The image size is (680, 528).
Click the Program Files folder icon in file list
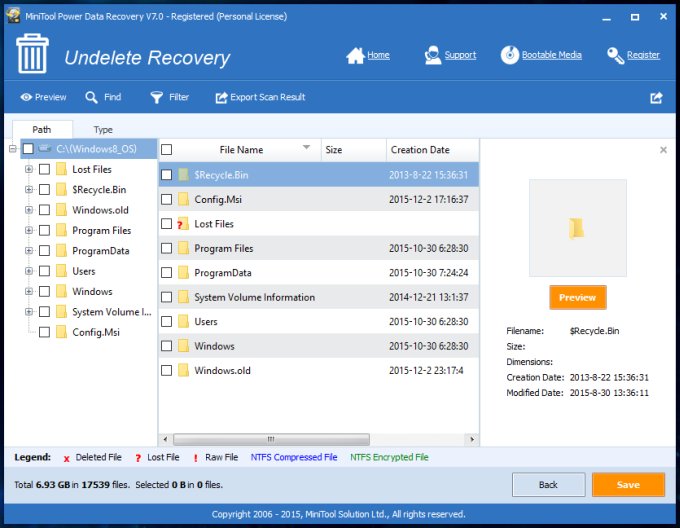point(183,248)
